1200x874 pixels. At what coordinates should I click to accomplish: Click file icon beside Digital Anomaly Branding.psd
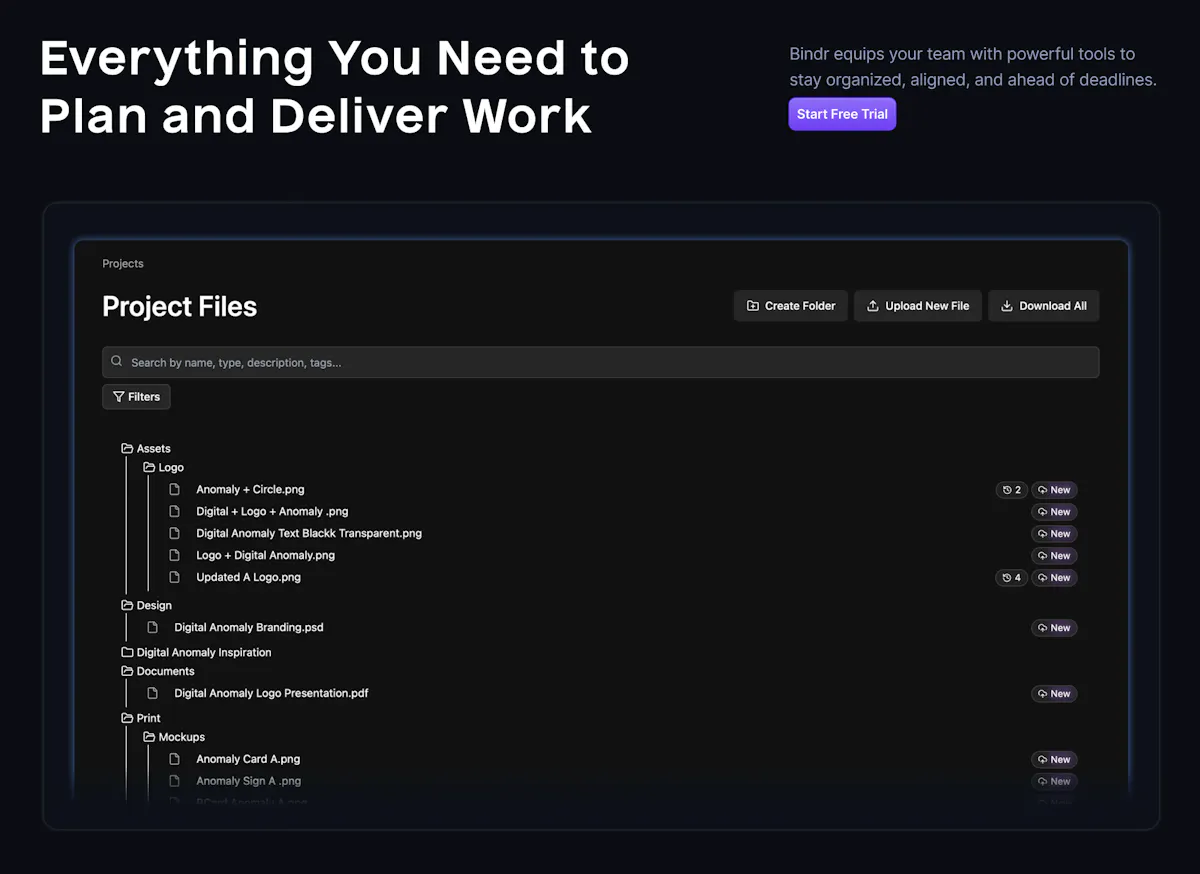point(153,628)
